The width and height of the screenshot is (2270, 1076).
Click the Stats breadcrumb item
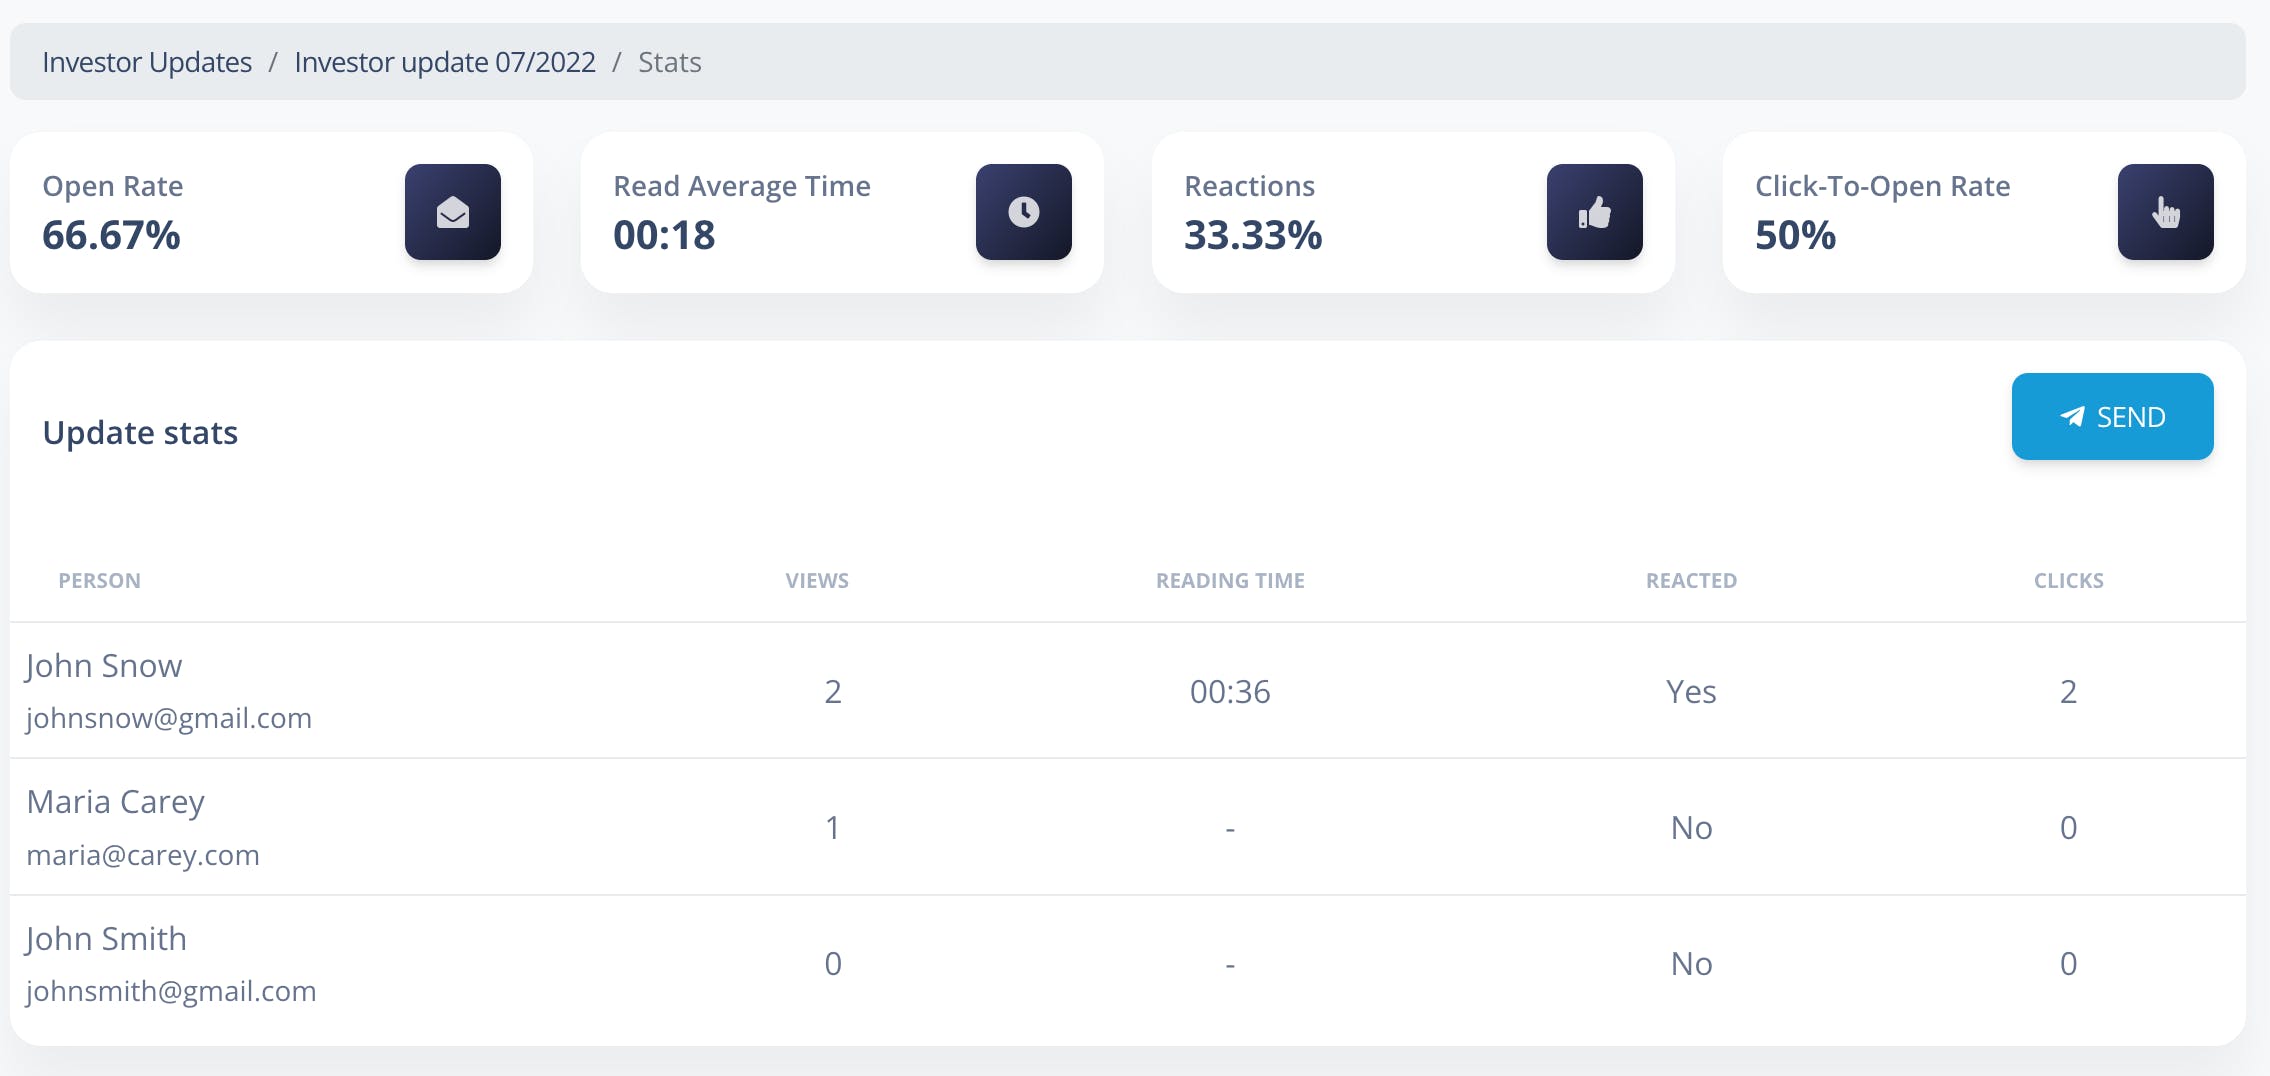(x=669, y=62)
